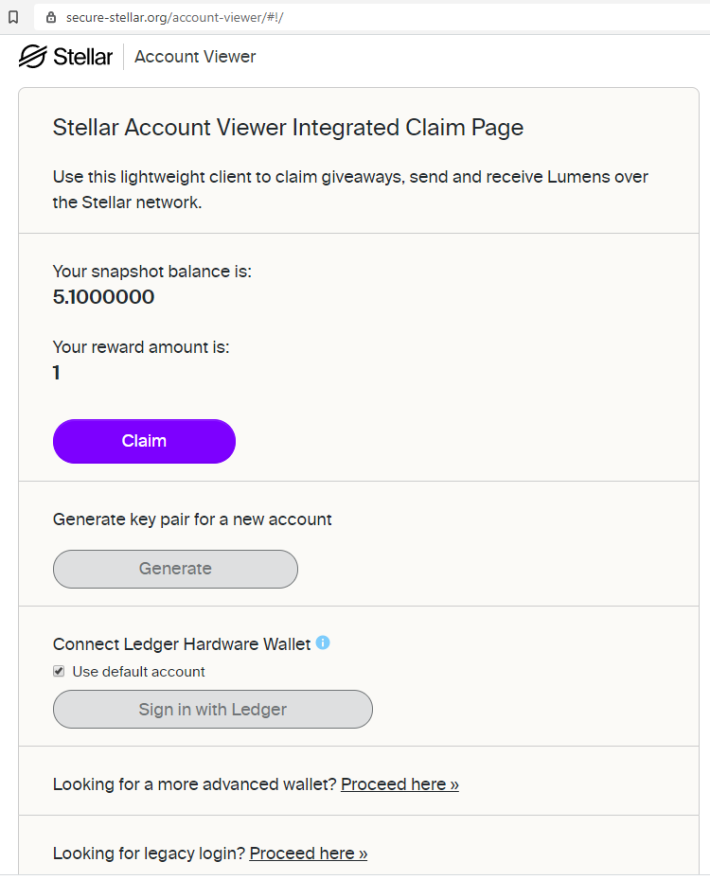The width and height of the screenshot is (710, 880).
Task: Click the lightweight client description paragraph
Action: pos(350,189)
